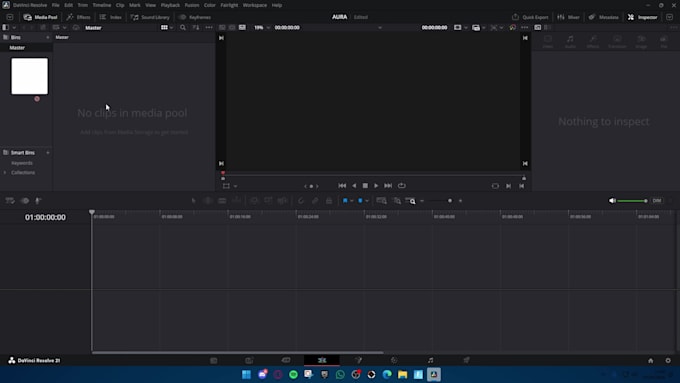Viewport: 680px width, 383px height.
Task: Open timeline view options icon
Action: (x=10, y=200)
